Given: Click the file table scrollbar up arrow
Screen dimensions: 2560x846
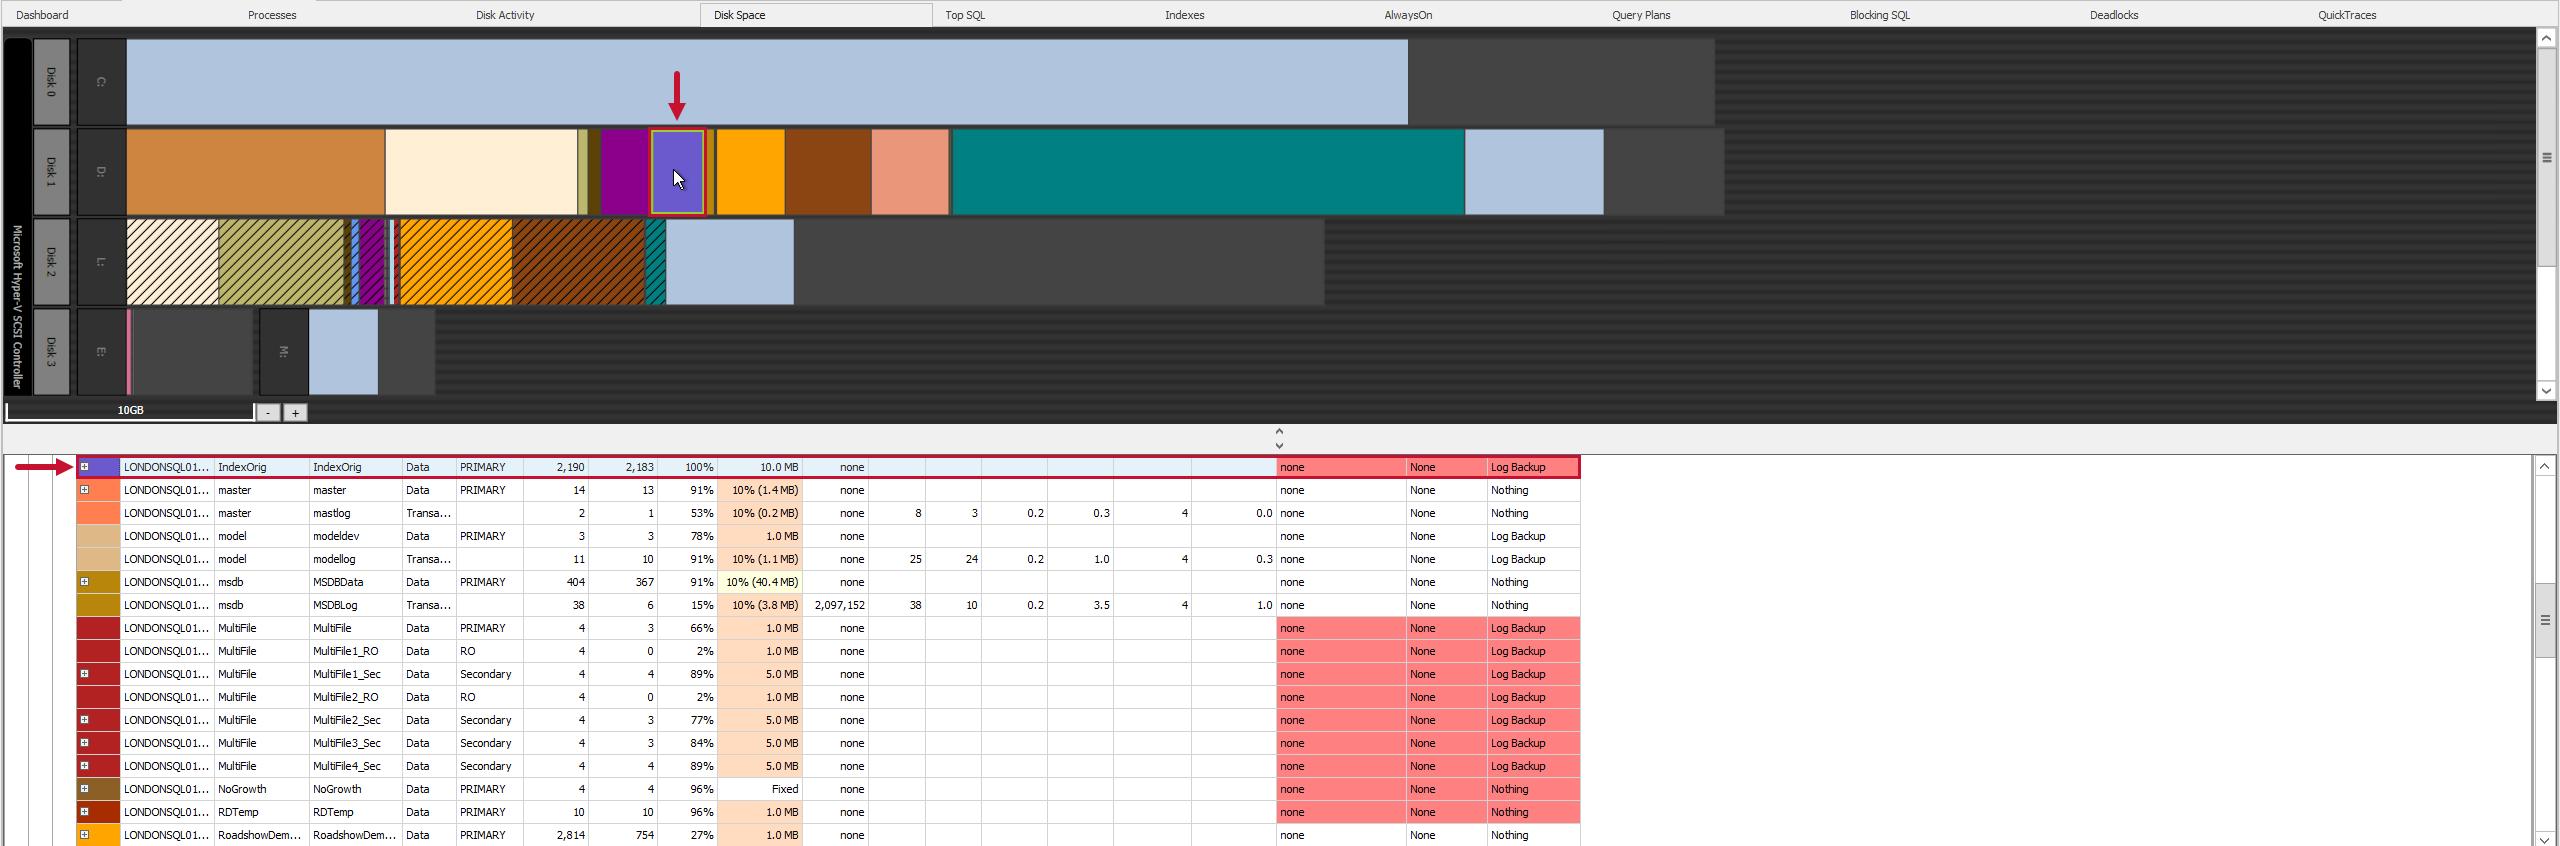Looking at the screenshot, I should point(2545,466).
